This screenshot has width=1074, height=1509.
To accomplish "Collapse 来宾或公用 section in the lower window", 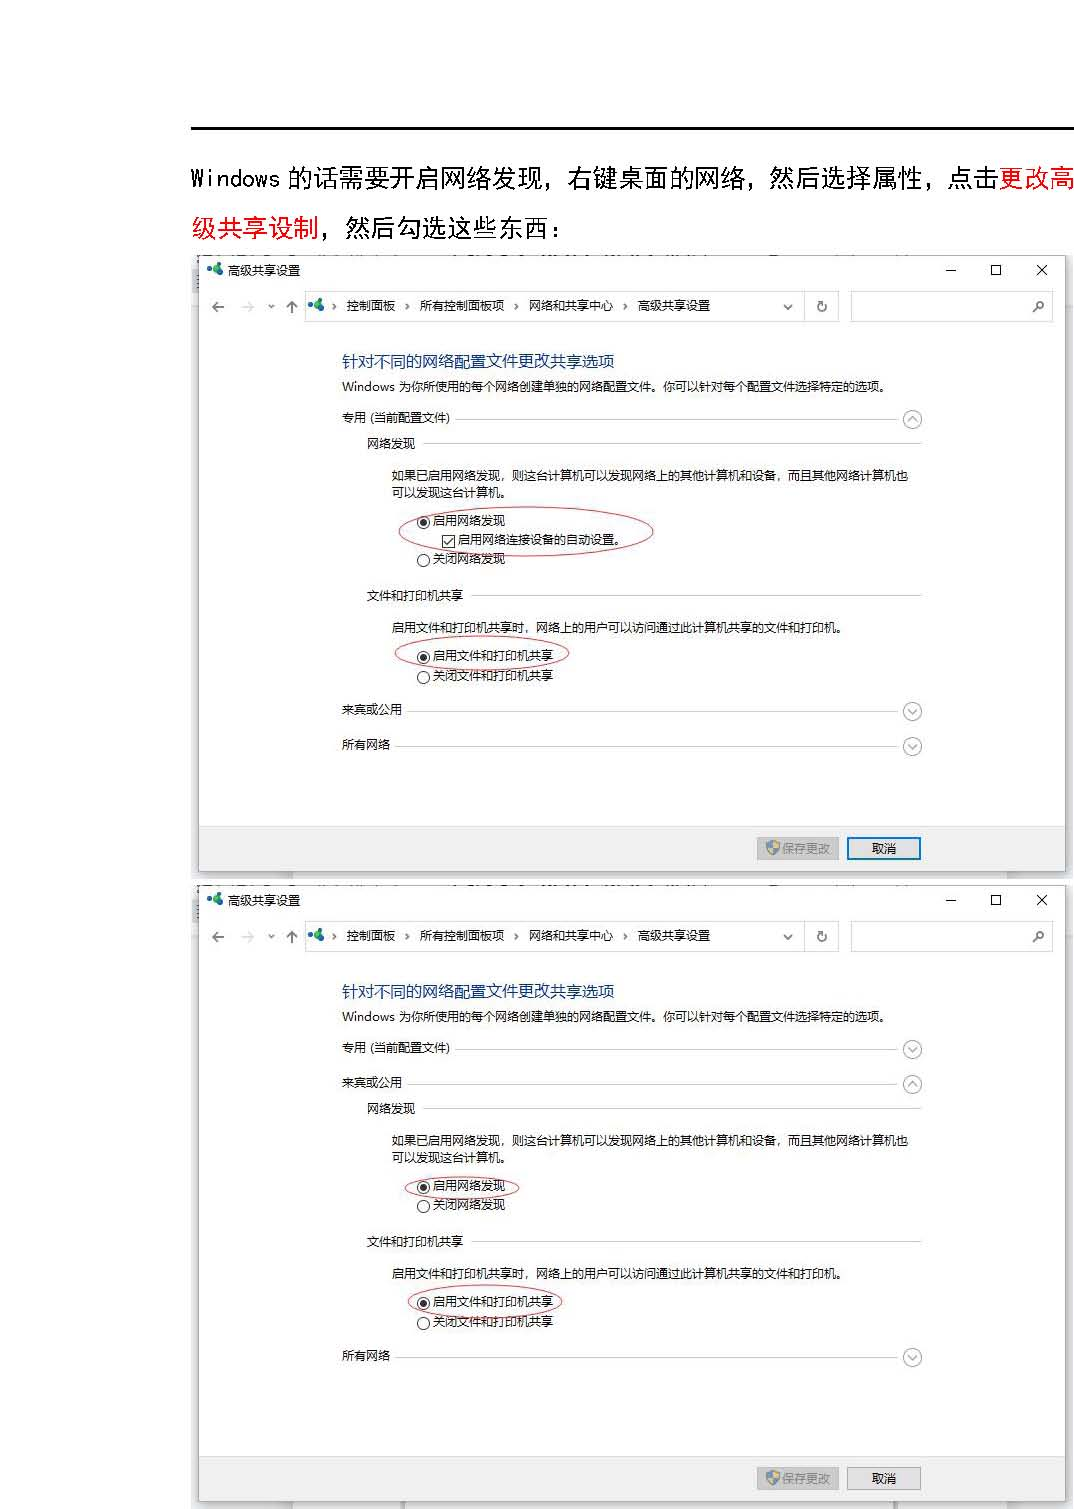I will click(912, 1084).
